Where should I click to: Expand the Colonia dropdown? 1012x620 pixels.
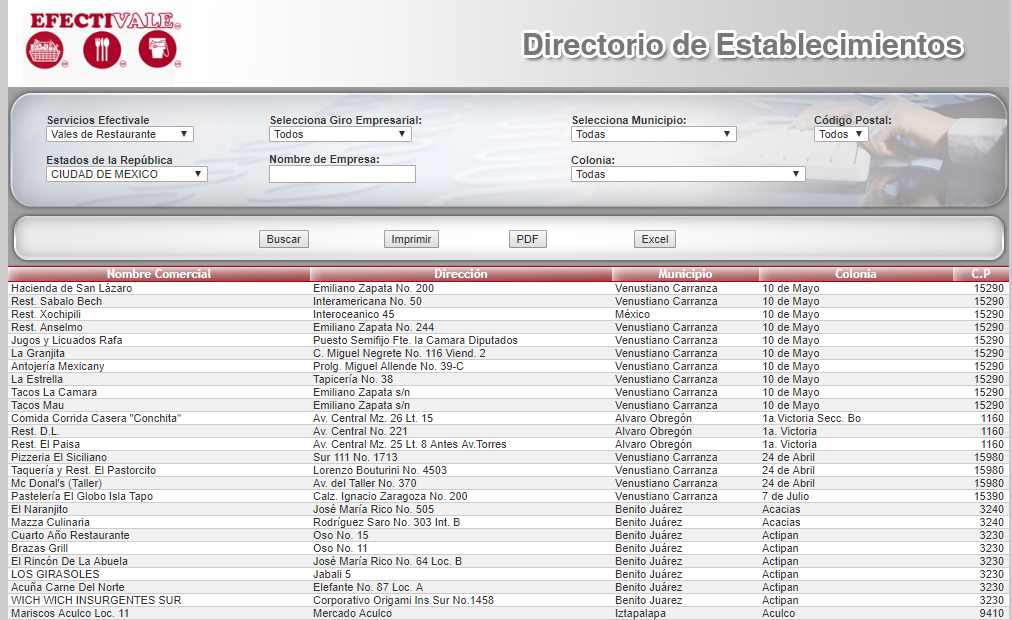point(688,174)
